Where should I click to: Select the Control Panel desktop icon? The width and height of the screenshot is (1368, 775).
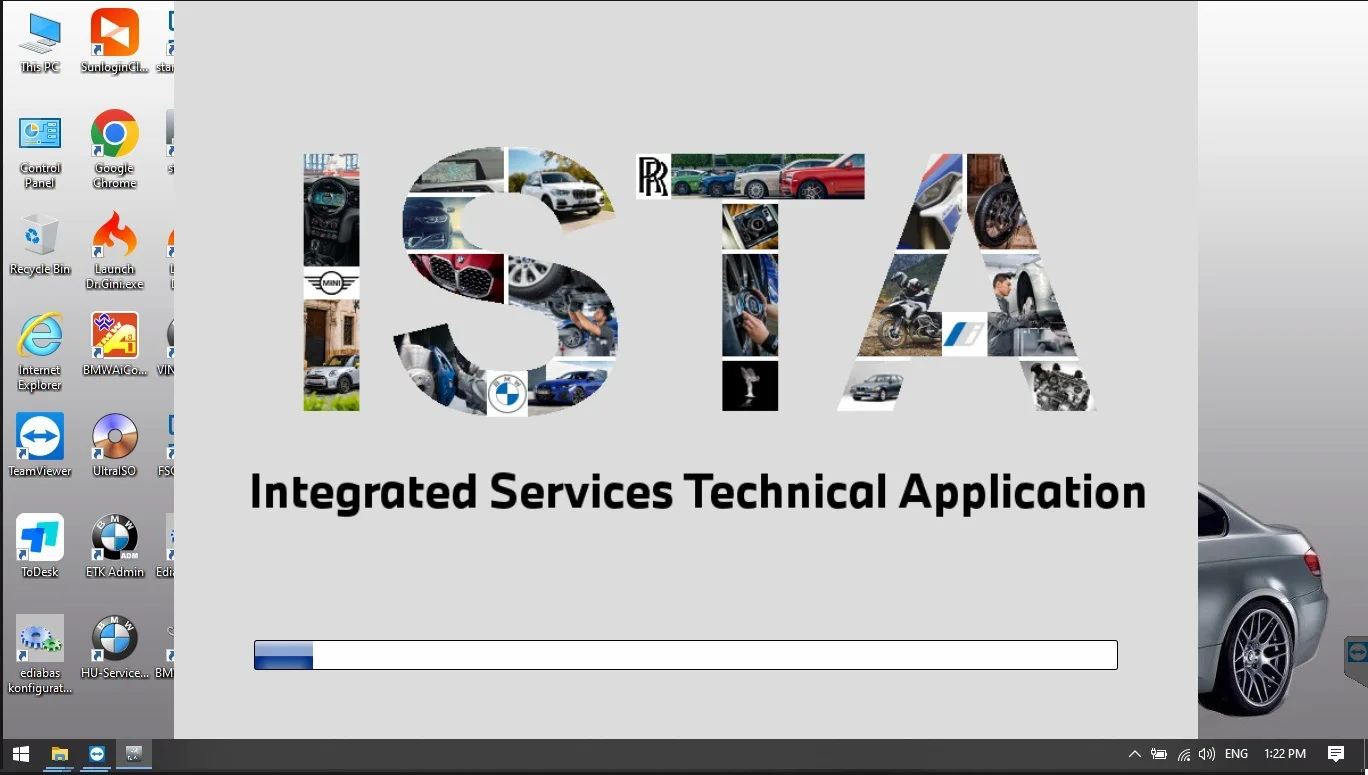click(40, 151)
